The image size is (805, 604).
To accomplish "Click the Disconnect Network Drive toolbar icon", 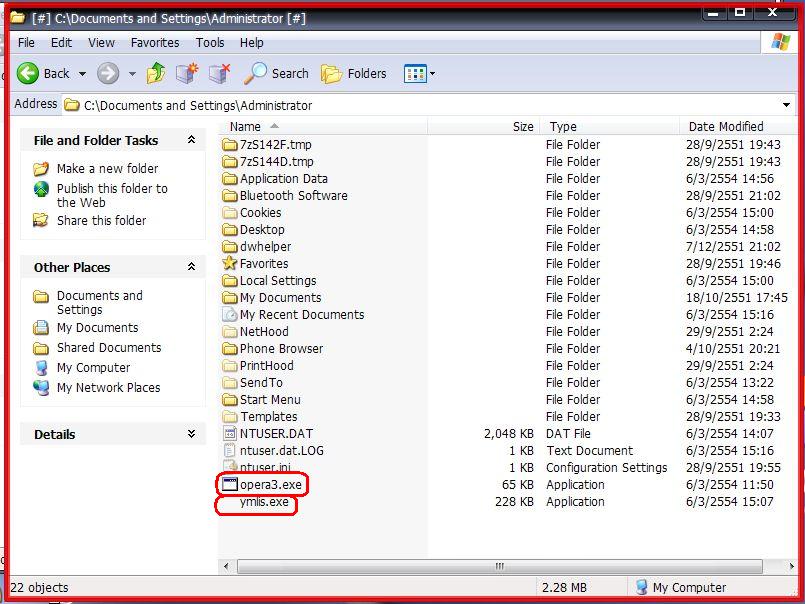I will point(220,73).
